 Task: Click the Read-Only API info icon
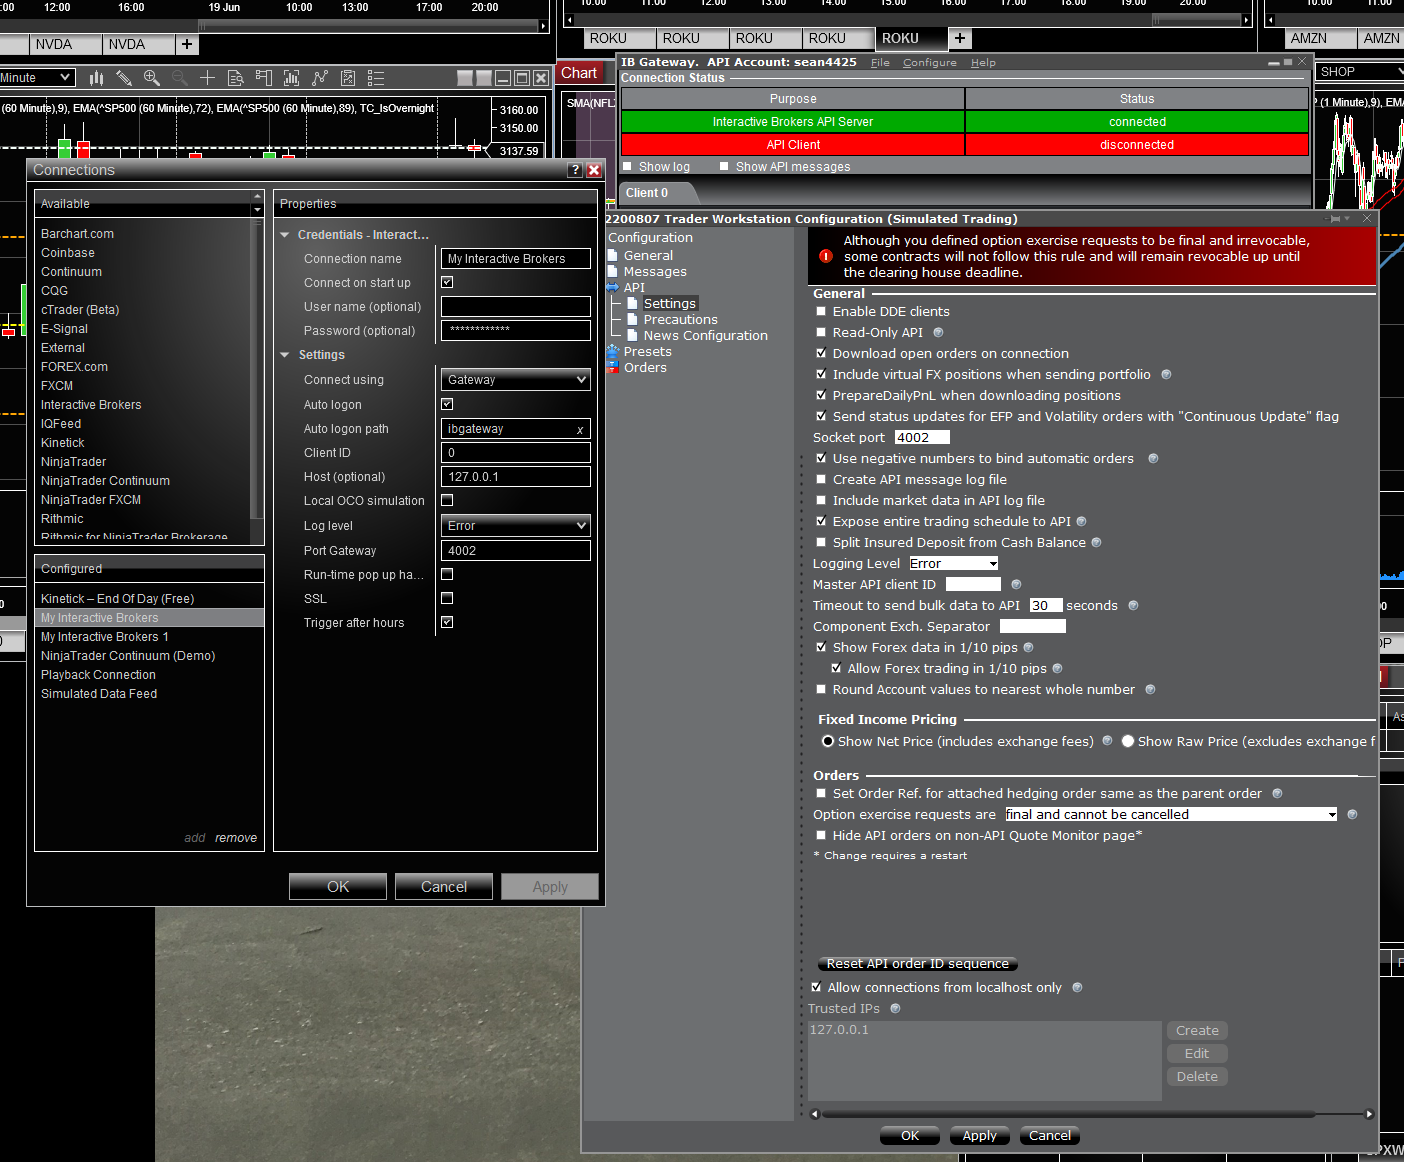pos(938,333)
